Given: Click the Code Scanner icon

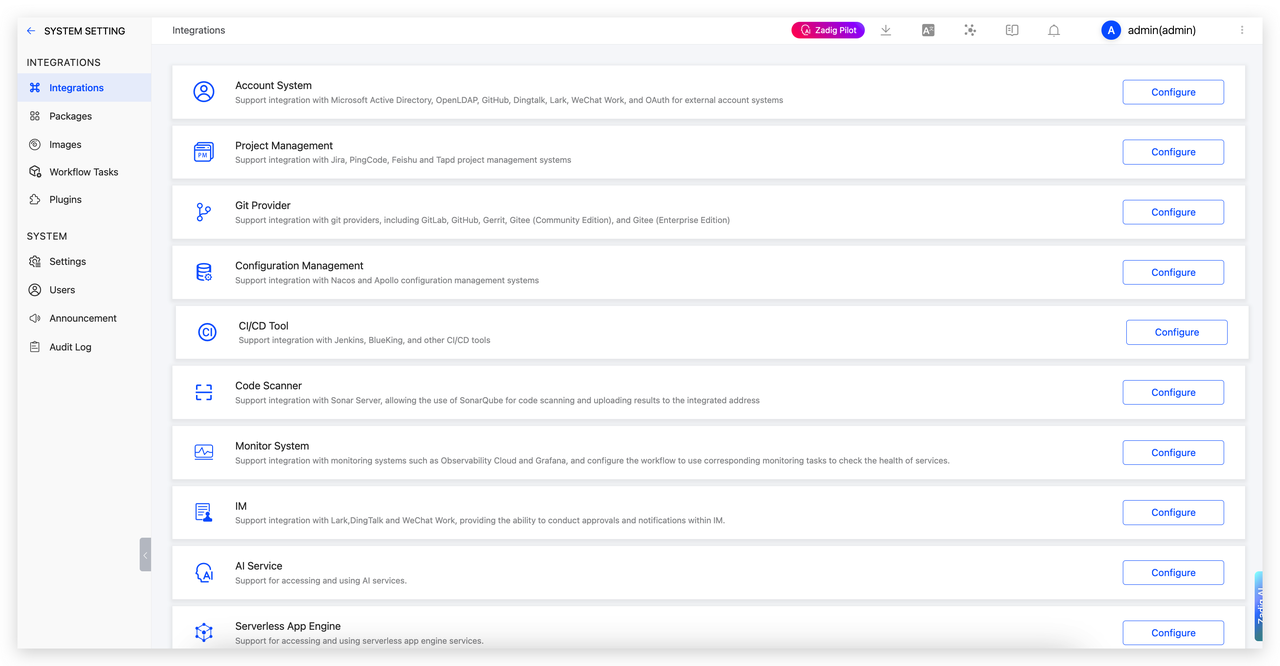Looking at the screenshot, I should 204,392.
